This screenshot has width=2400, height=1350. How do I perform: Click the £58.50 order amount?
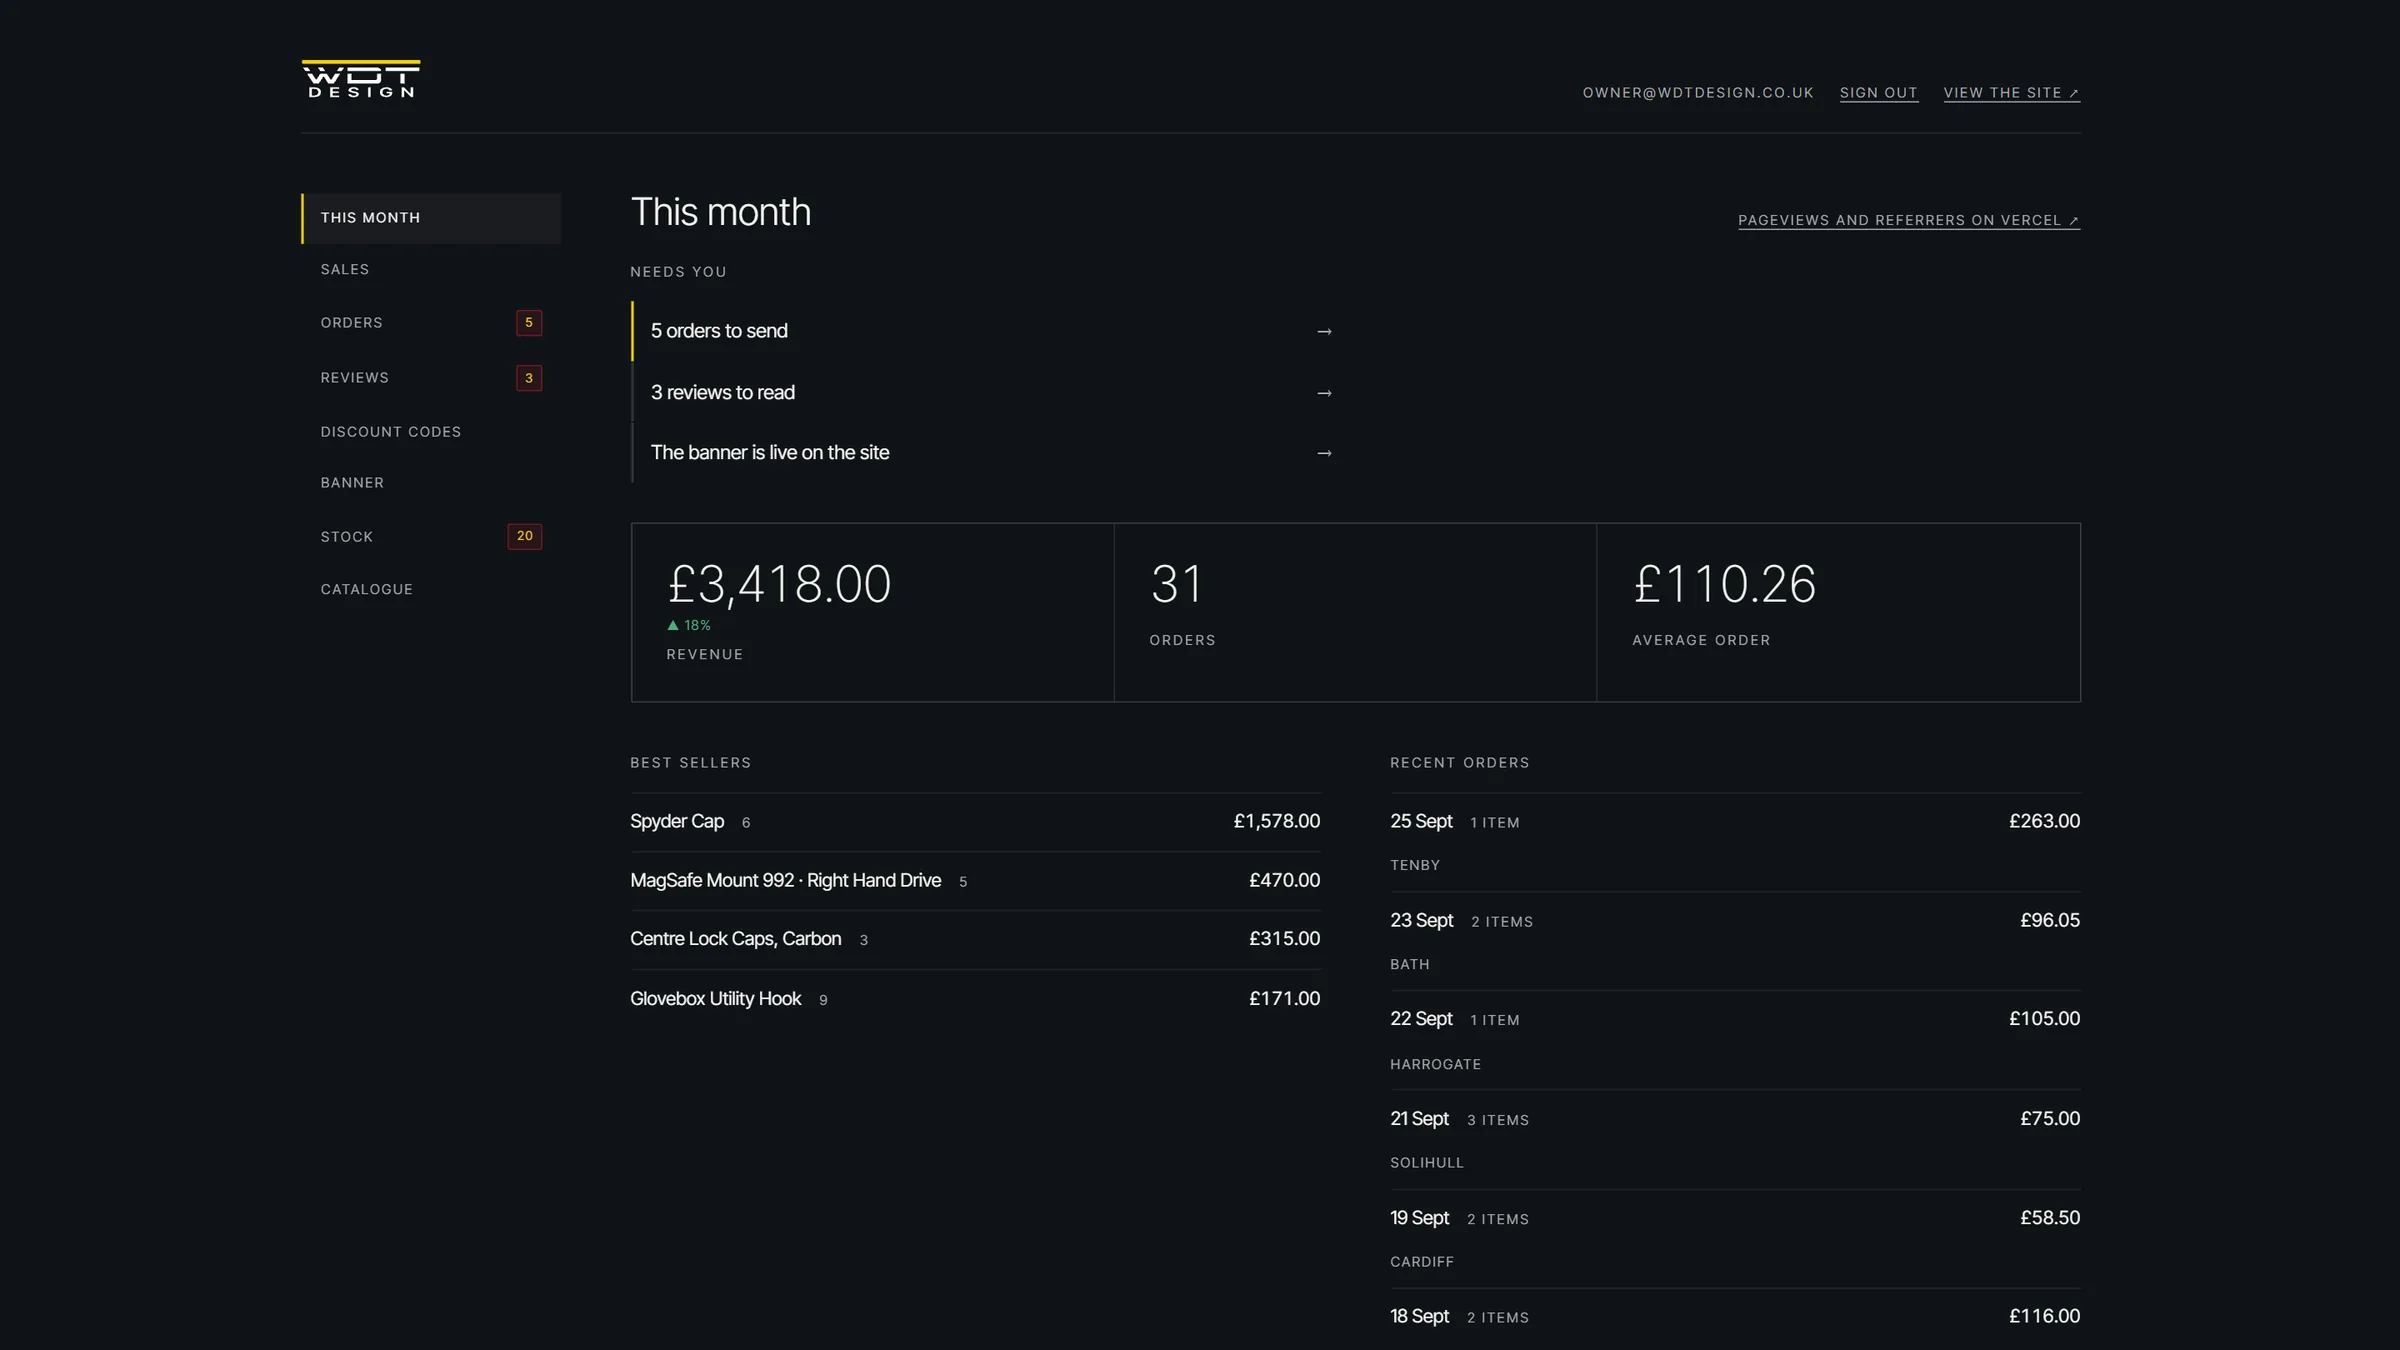click(2050, 1218)
